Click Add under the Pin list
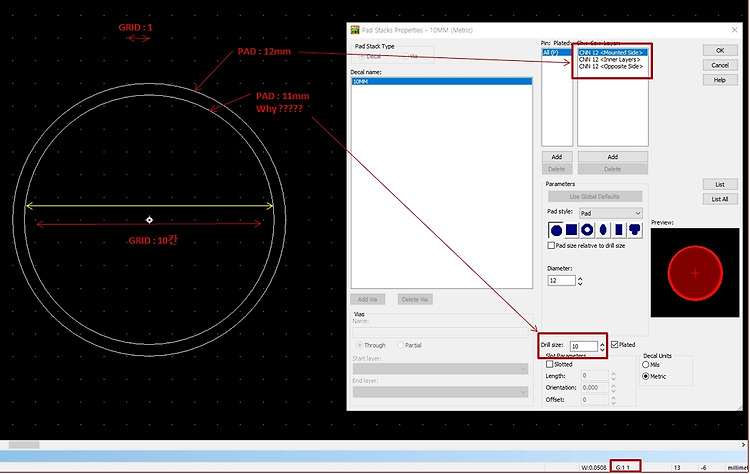 (557, 157)
